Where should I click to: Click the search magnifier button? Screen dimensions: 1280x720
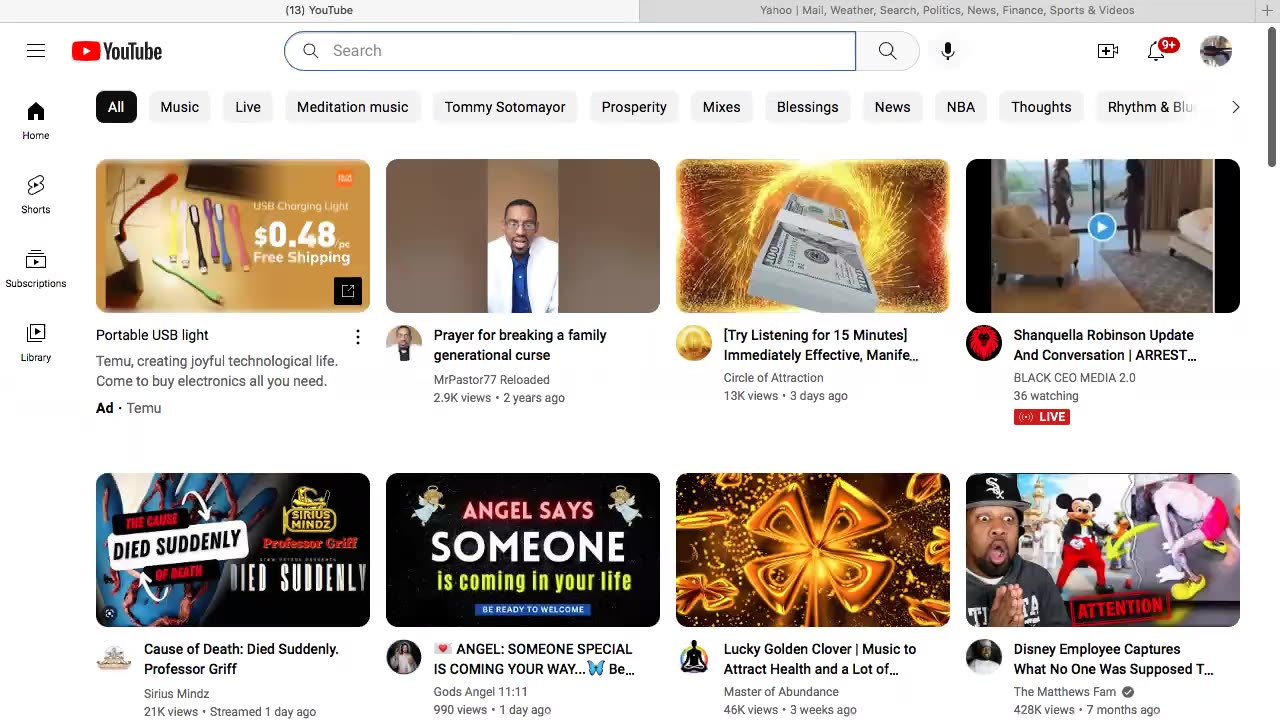887,51
